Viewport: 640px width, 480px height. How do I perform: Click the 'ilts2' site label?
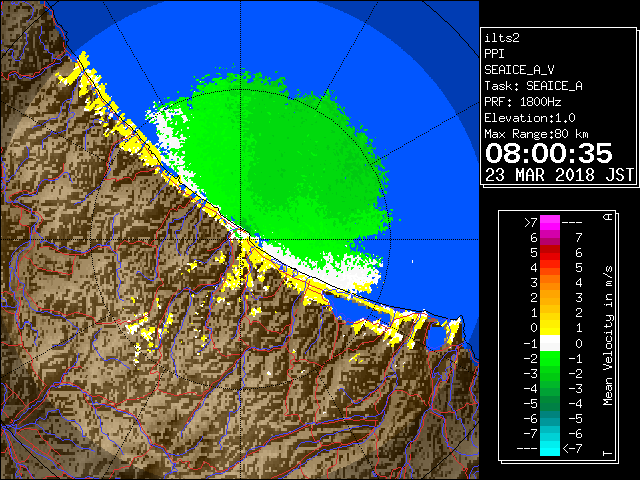coord(502,38)
